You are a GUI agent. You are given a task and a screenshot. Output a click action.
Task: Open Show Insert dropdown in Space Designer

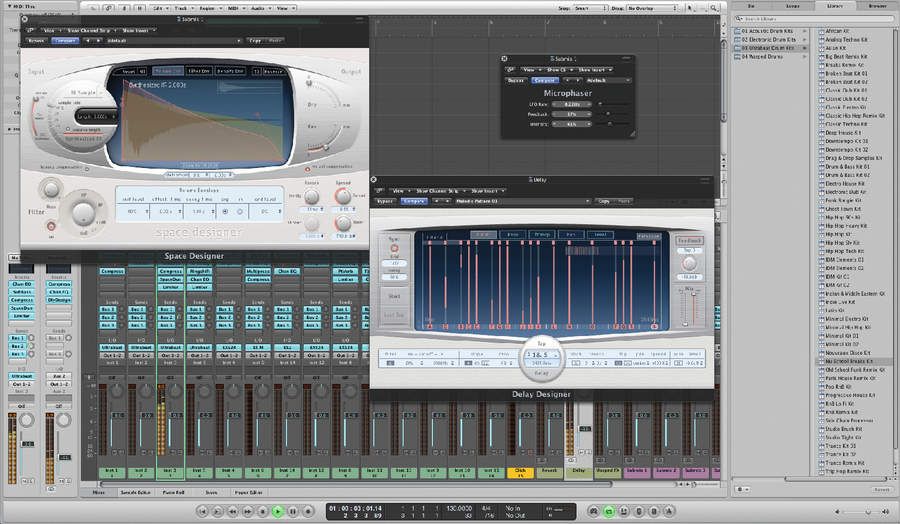pos(139,30)
